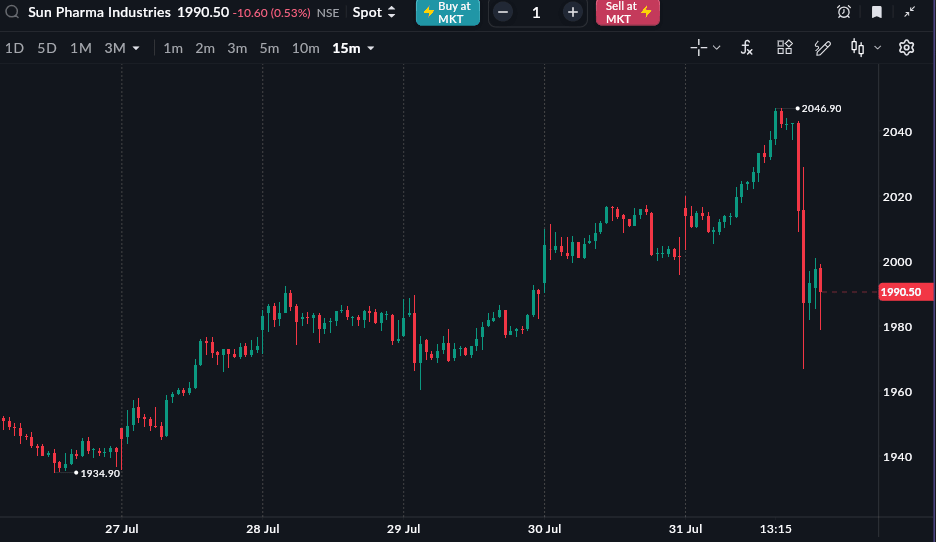Click the 30 Jul date label

pos(544,529)
